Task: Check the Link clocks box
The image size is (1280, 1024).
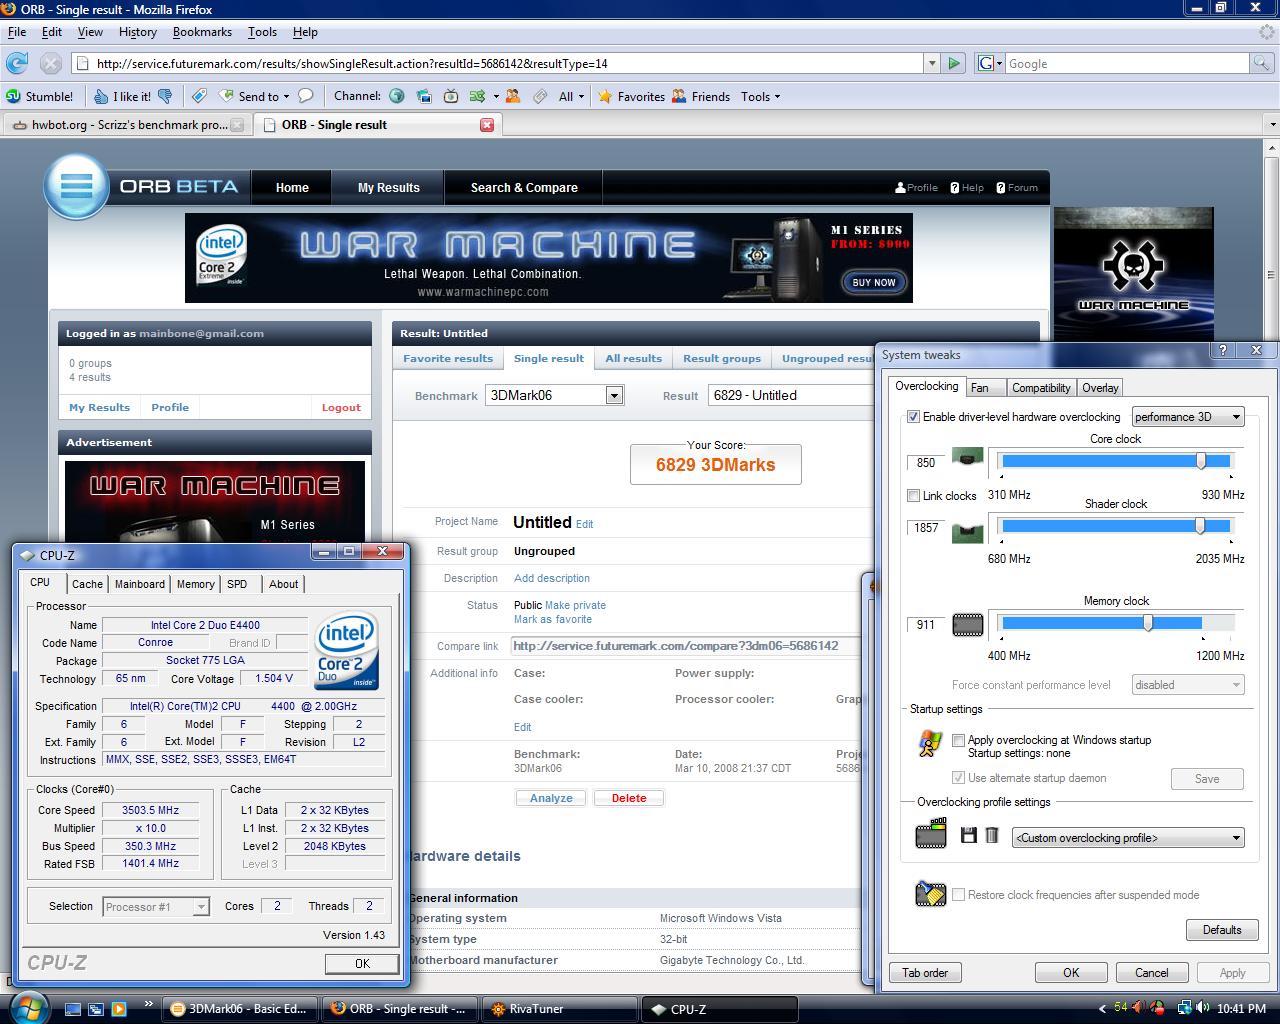Action: [913, 495]
